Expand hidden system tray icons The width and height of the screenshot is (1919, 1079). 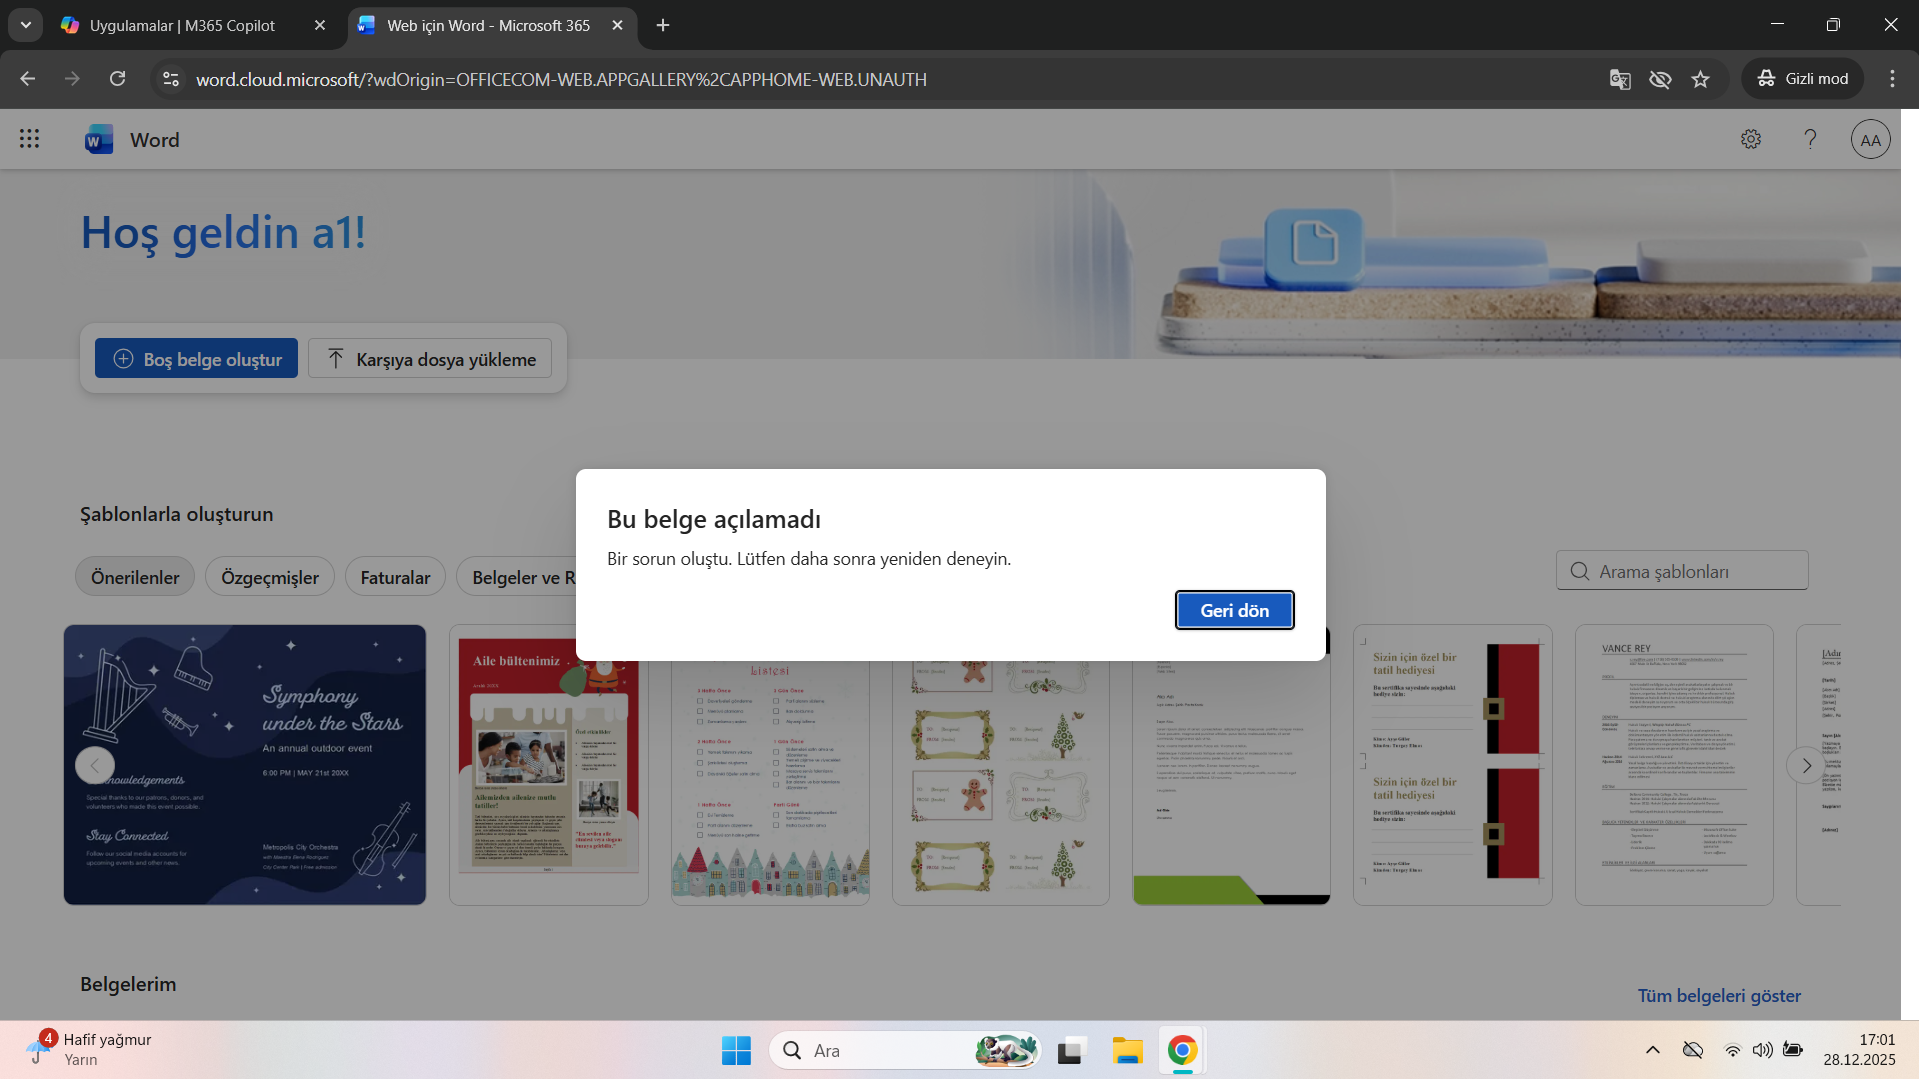[1653, 1050]
